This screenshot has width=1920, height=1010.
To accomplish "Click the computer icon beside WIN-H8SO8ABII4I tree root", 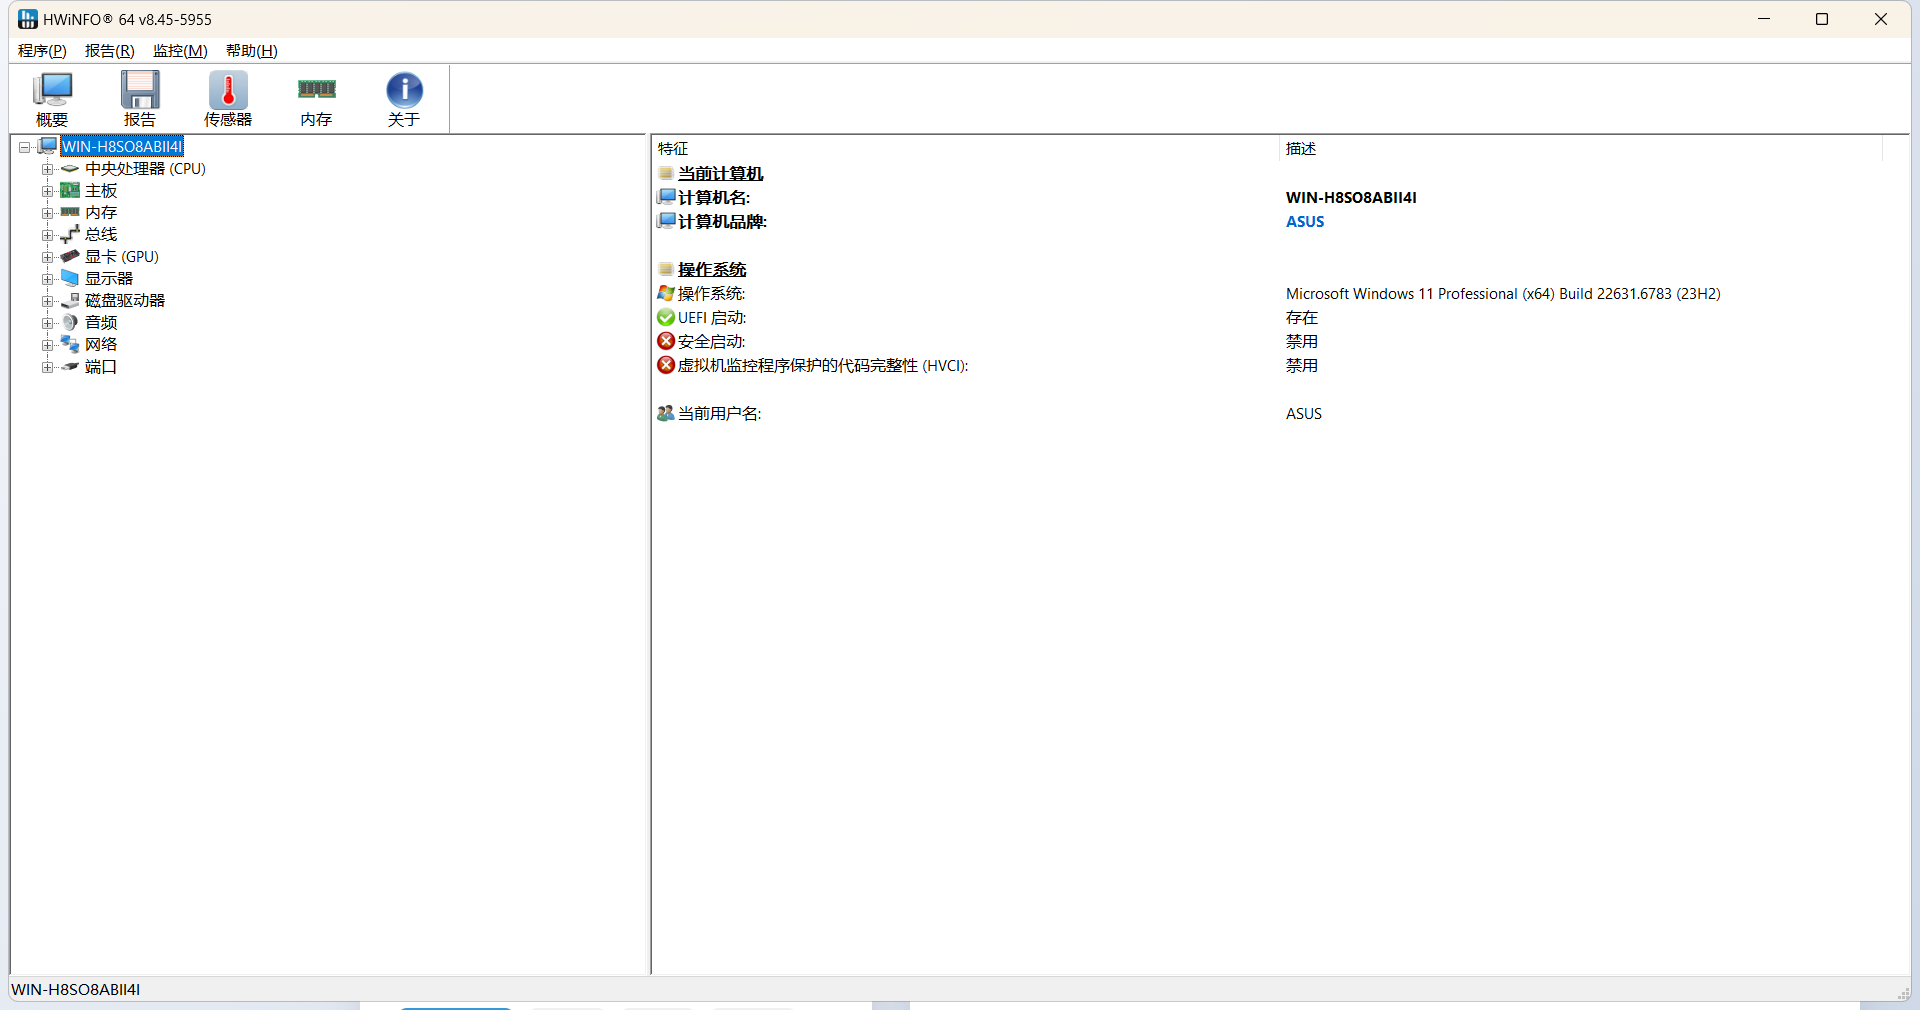I will (48, 146).
